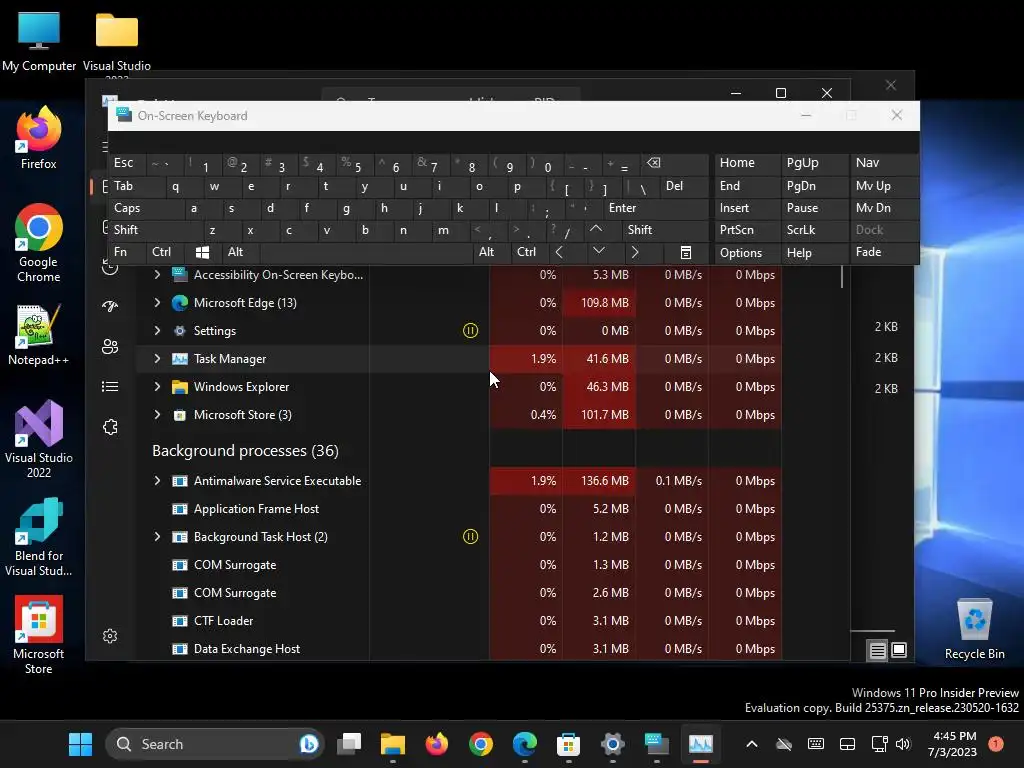
Task: Click the left arrow key on On-Screen Keyboard
Action: click(559, 252)
